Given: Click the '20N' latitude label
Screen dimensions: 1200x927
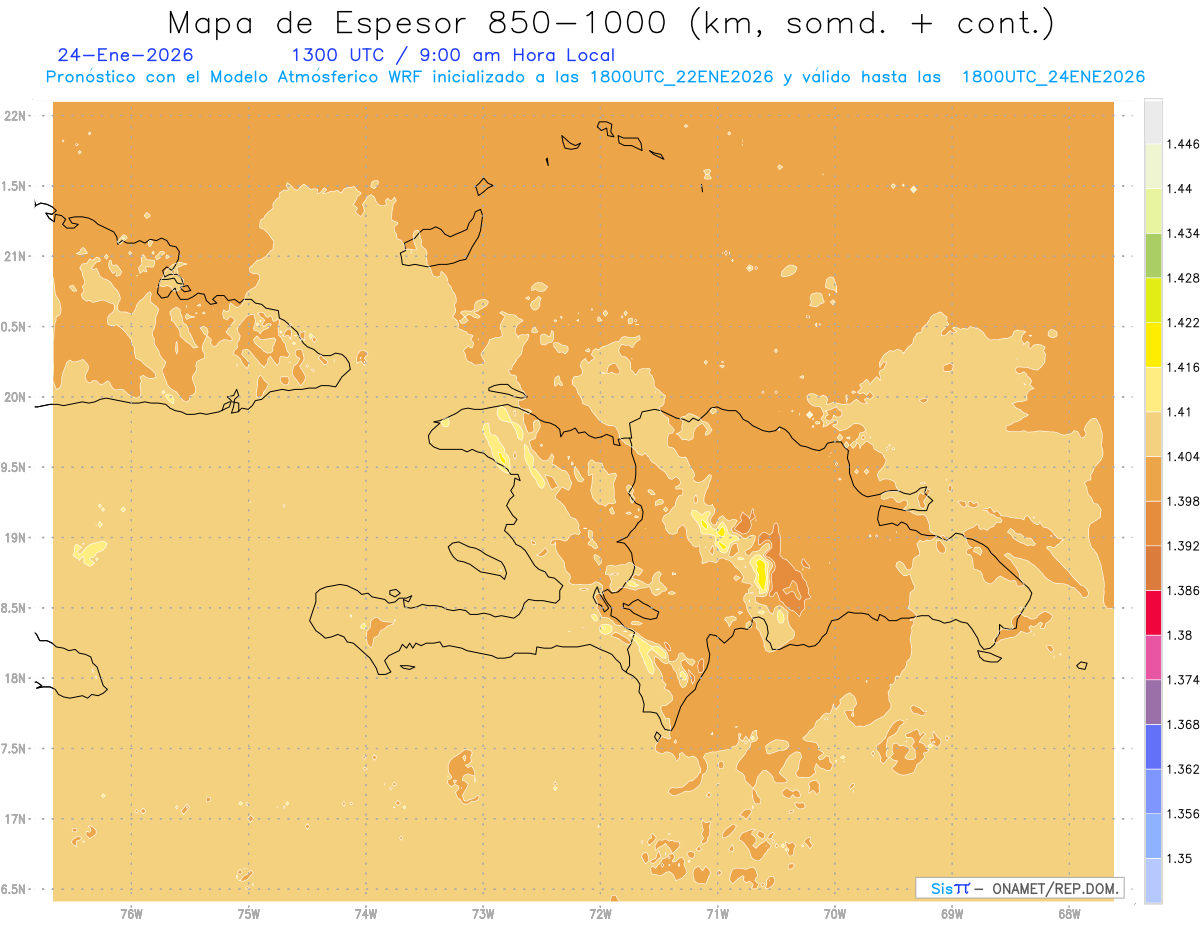Looking at the screenshot, I should (x=17, y=397).
